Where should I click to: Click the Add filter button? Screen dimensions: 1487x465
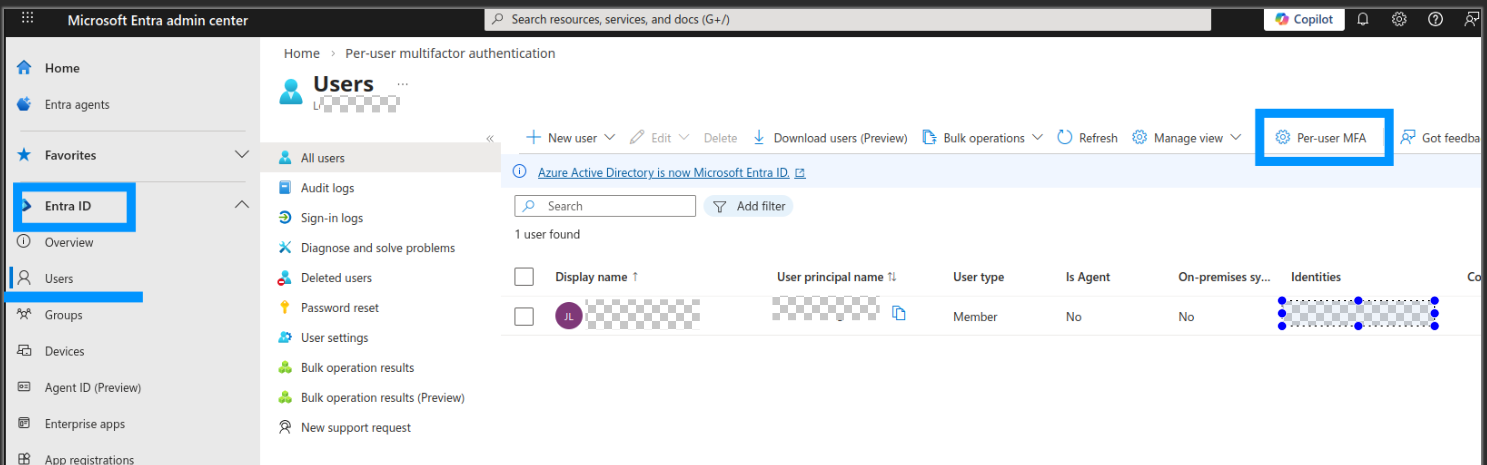tap(748, 206)
